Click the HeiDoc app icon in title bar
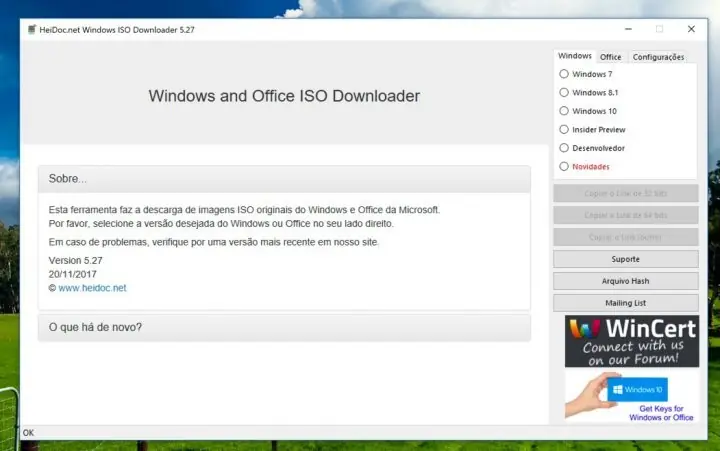Image resolution: width=720 pixels, height=451 pixels. (x=31, y=29)
